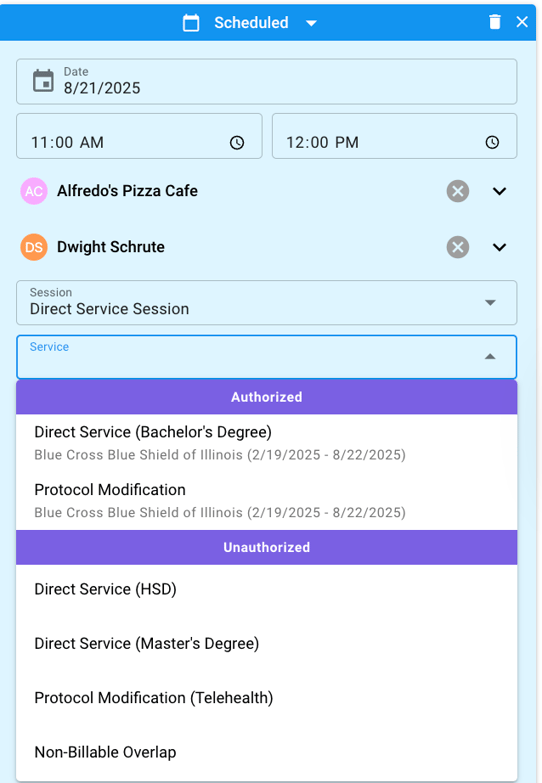Select Direct Service (Bachelor's Degree) option
Image resolution: width=542 pixels, height=783 pixels.
pyautogui.click(x=266, y=443)
